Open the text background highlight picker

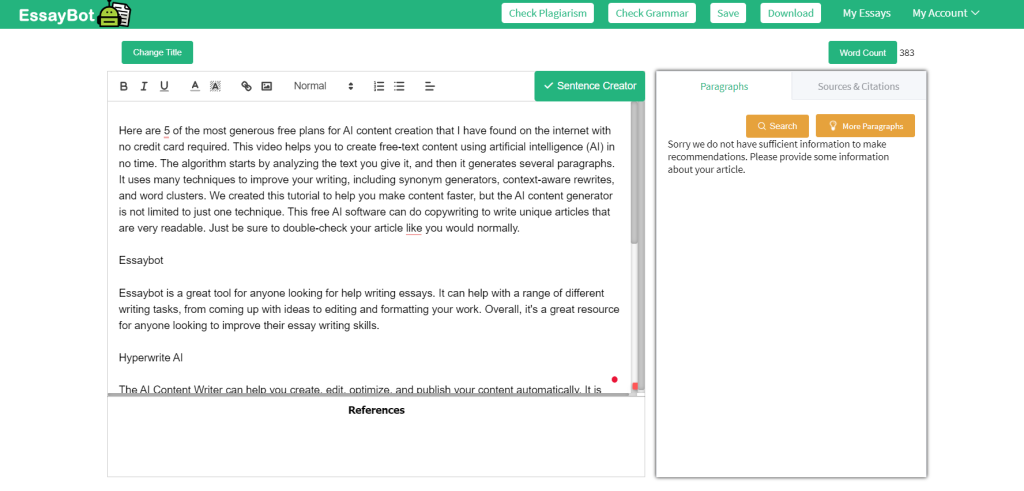[x=215, y=86]
